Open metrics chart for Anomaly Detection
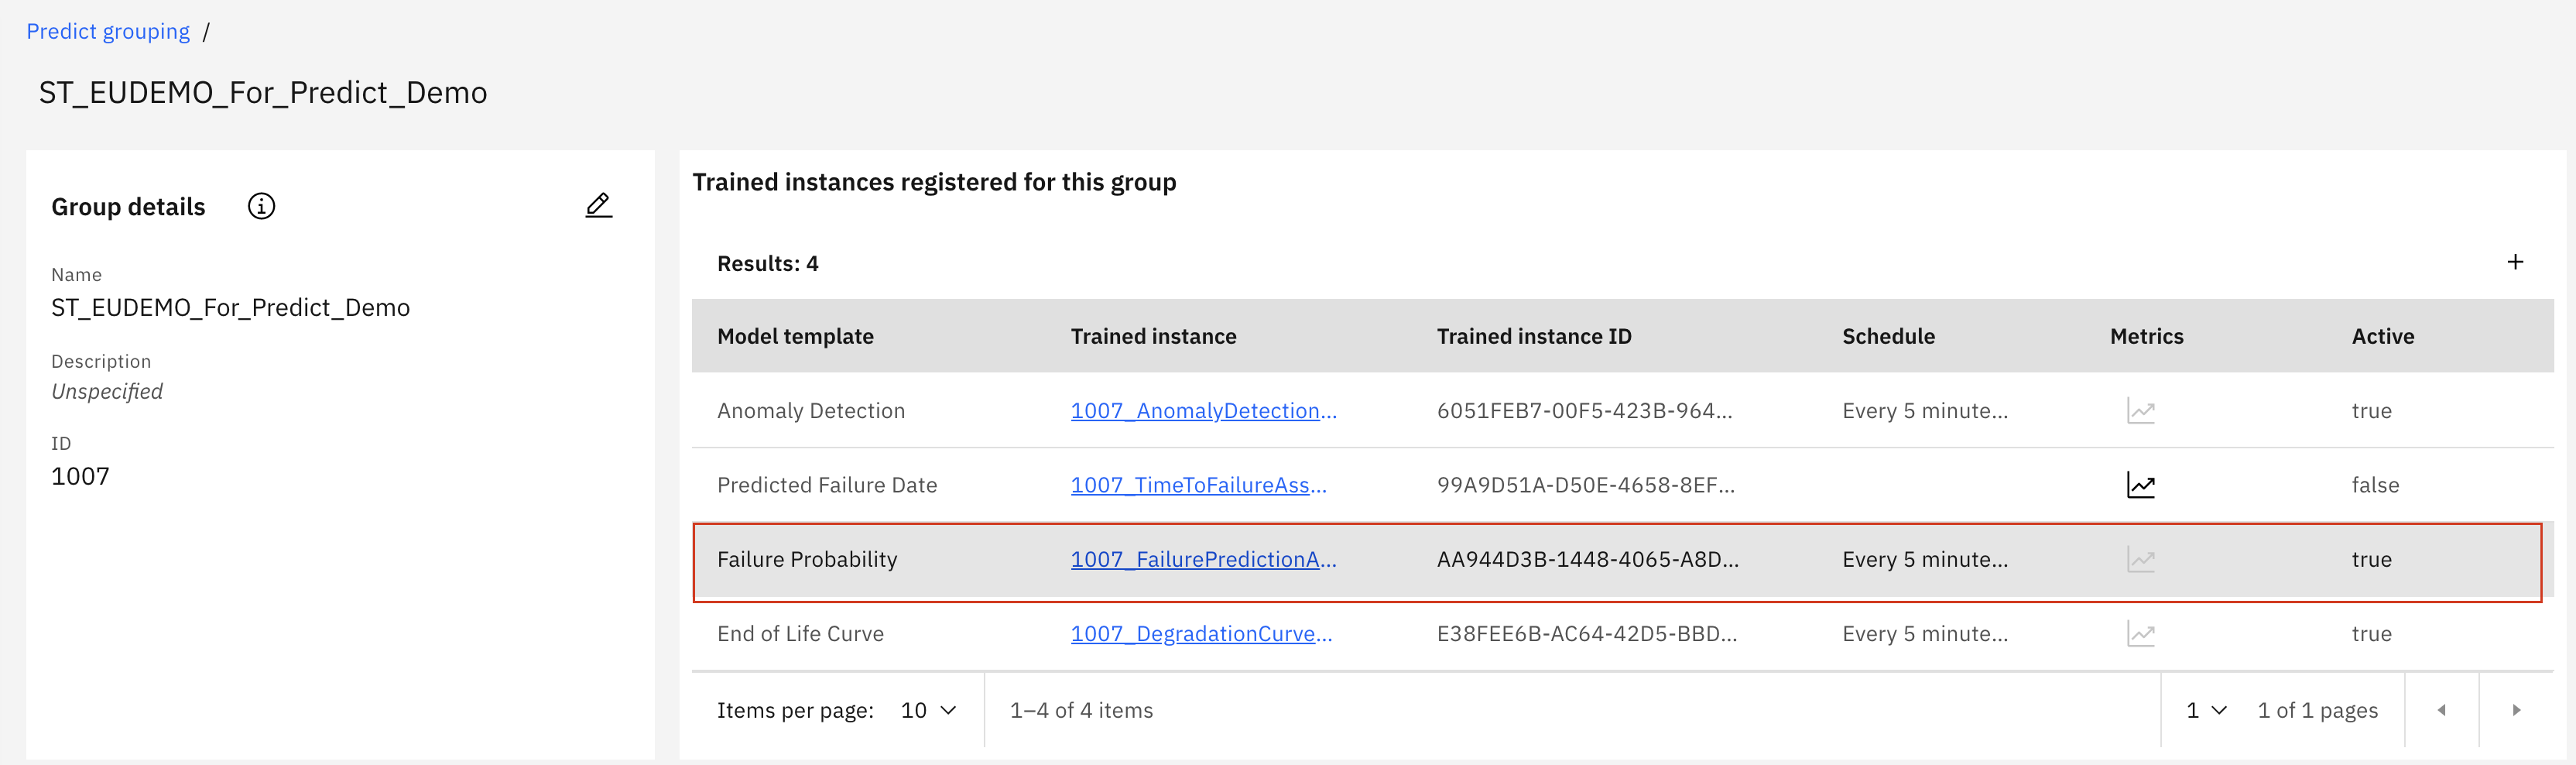Image resolution: width=2576 pixels, height=765 pixels. click(x=2140, y=411)
